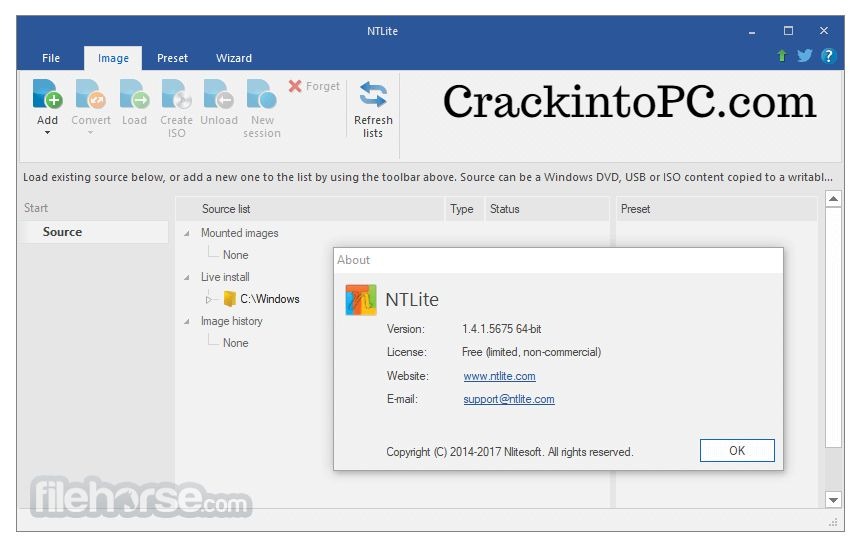Click the scrollbar up arrow

833,198
